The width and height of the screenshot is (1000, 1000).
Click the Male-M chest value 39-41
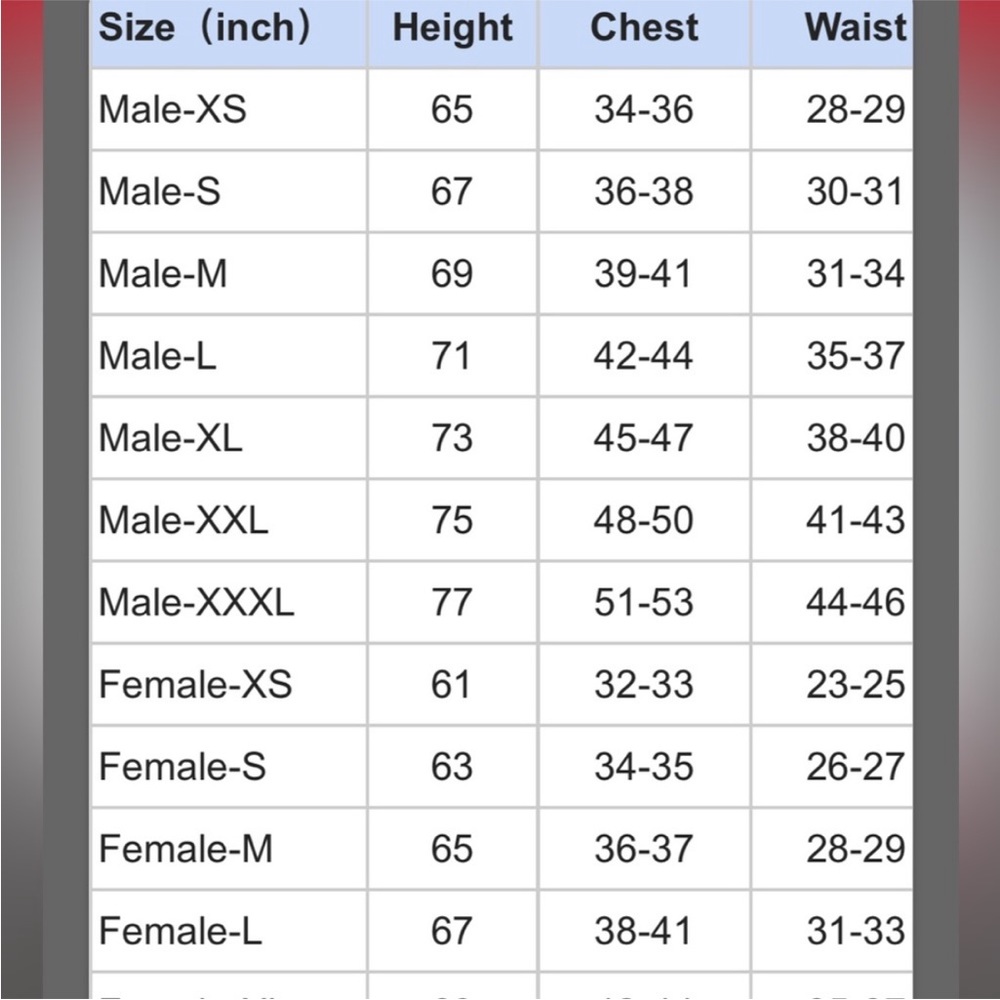tap(643, 274)
